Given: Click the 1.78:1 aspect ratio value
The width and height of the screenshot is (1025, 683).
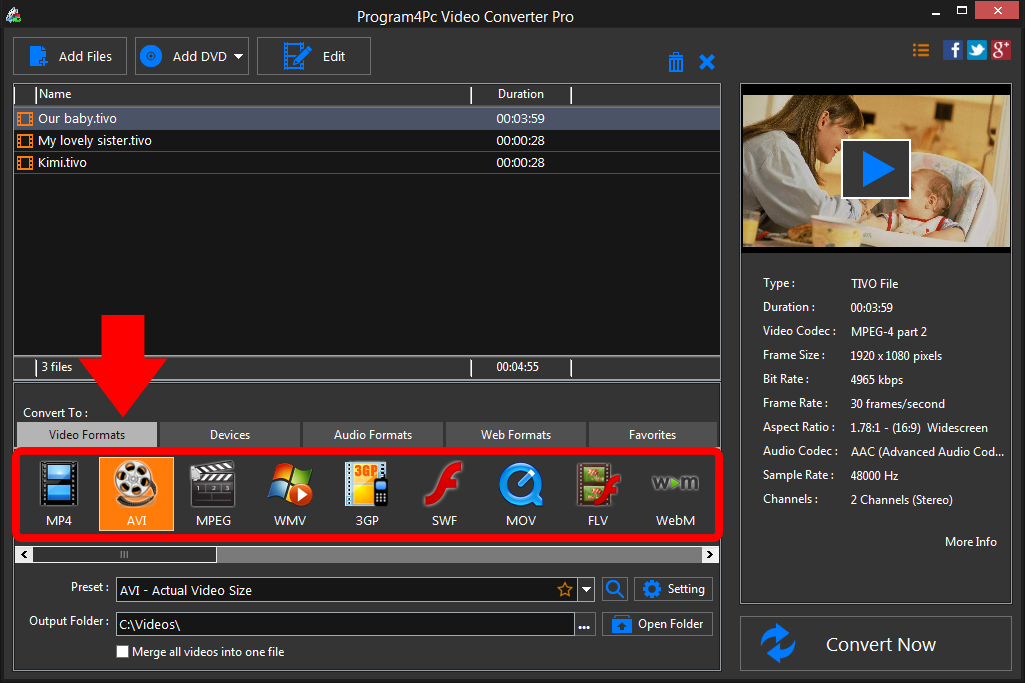Looking at the screenshot, I should pos(919,428).
